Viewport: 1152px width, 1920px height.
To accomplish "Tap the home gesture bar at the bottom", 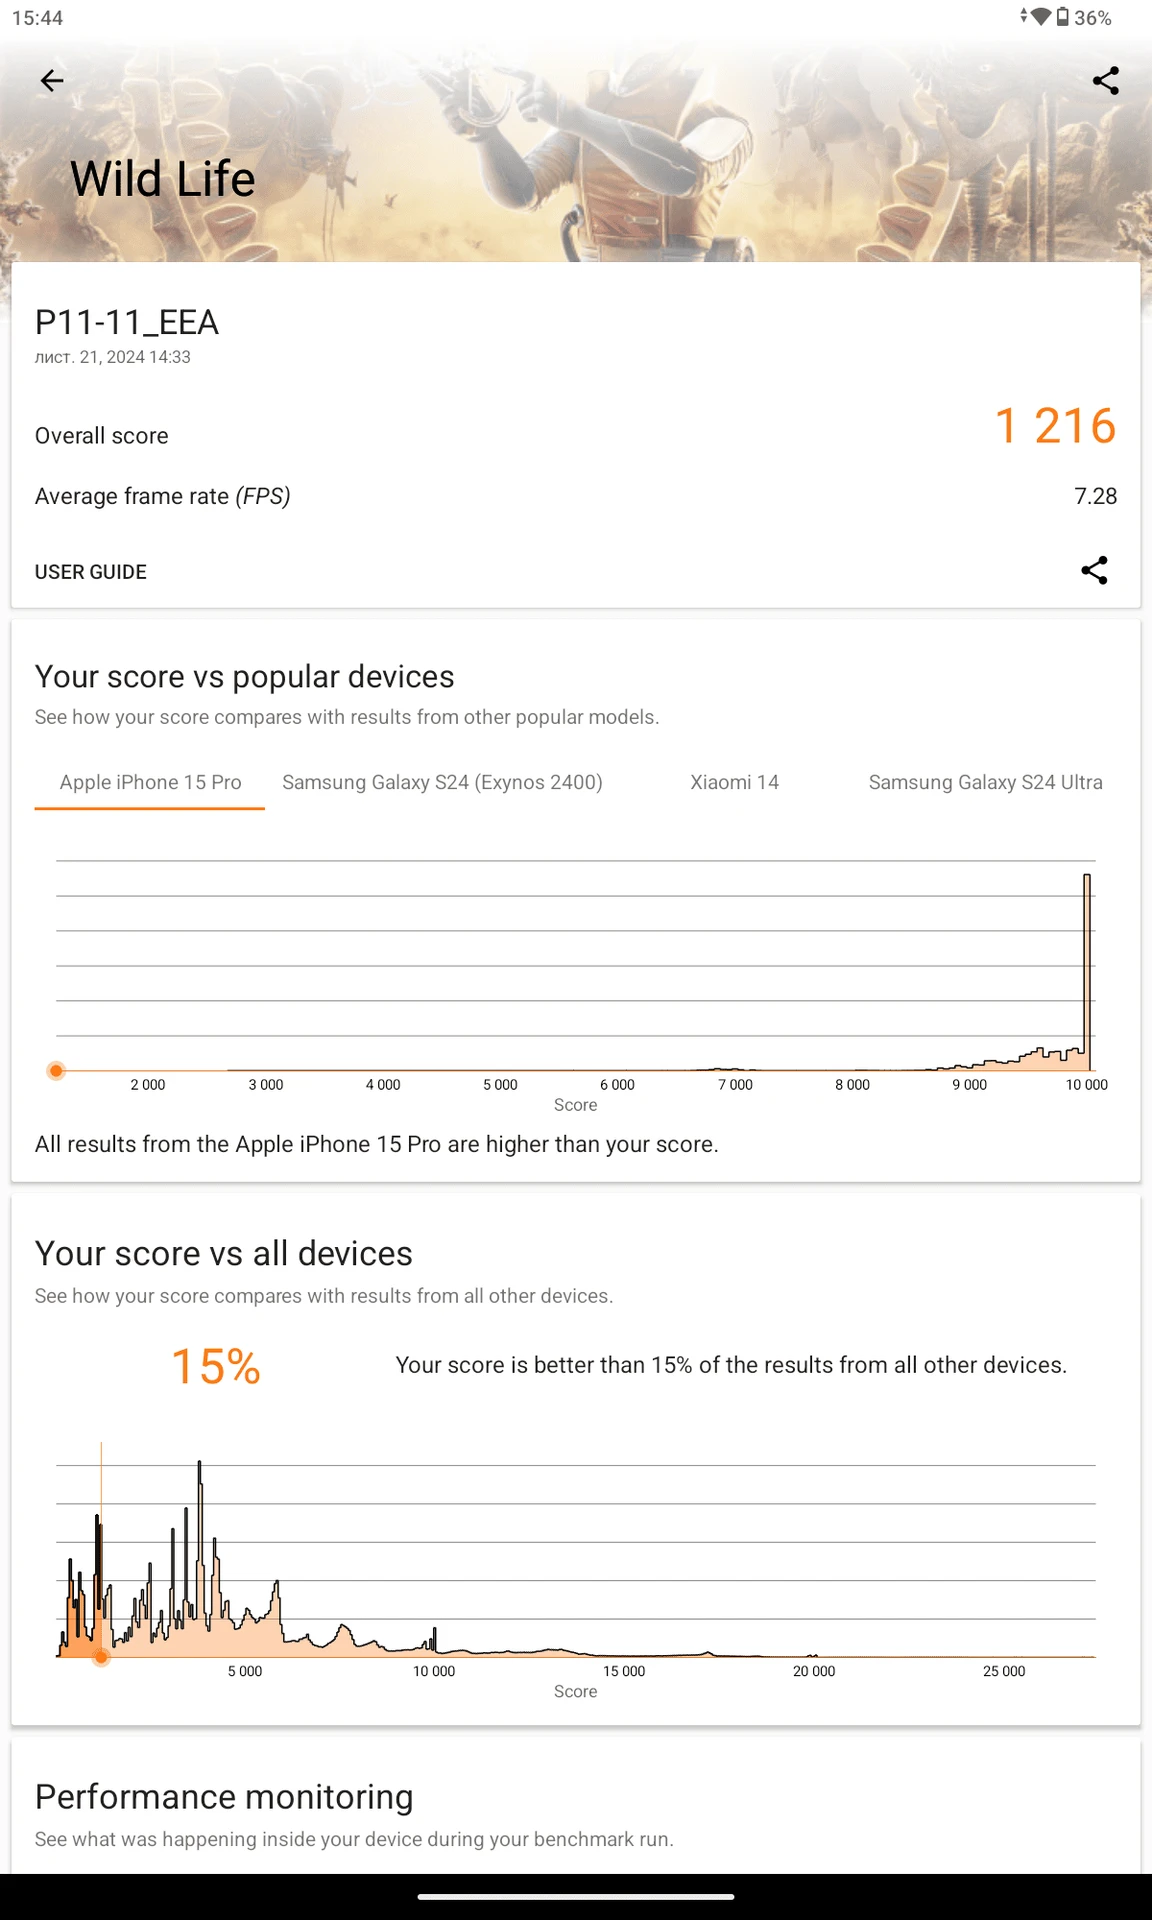I will pos(576,1896).
